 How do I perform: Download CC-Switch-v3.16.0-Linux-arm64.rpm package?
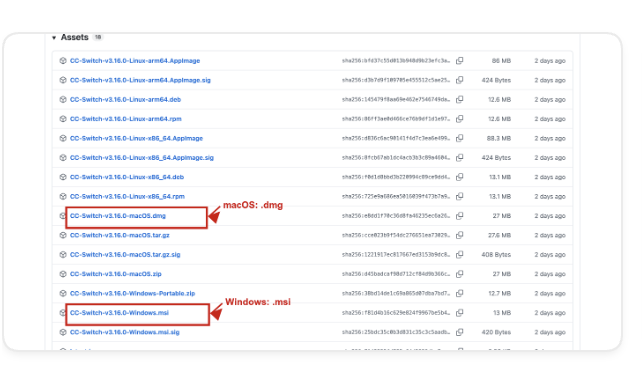click(x=126, y=119)
